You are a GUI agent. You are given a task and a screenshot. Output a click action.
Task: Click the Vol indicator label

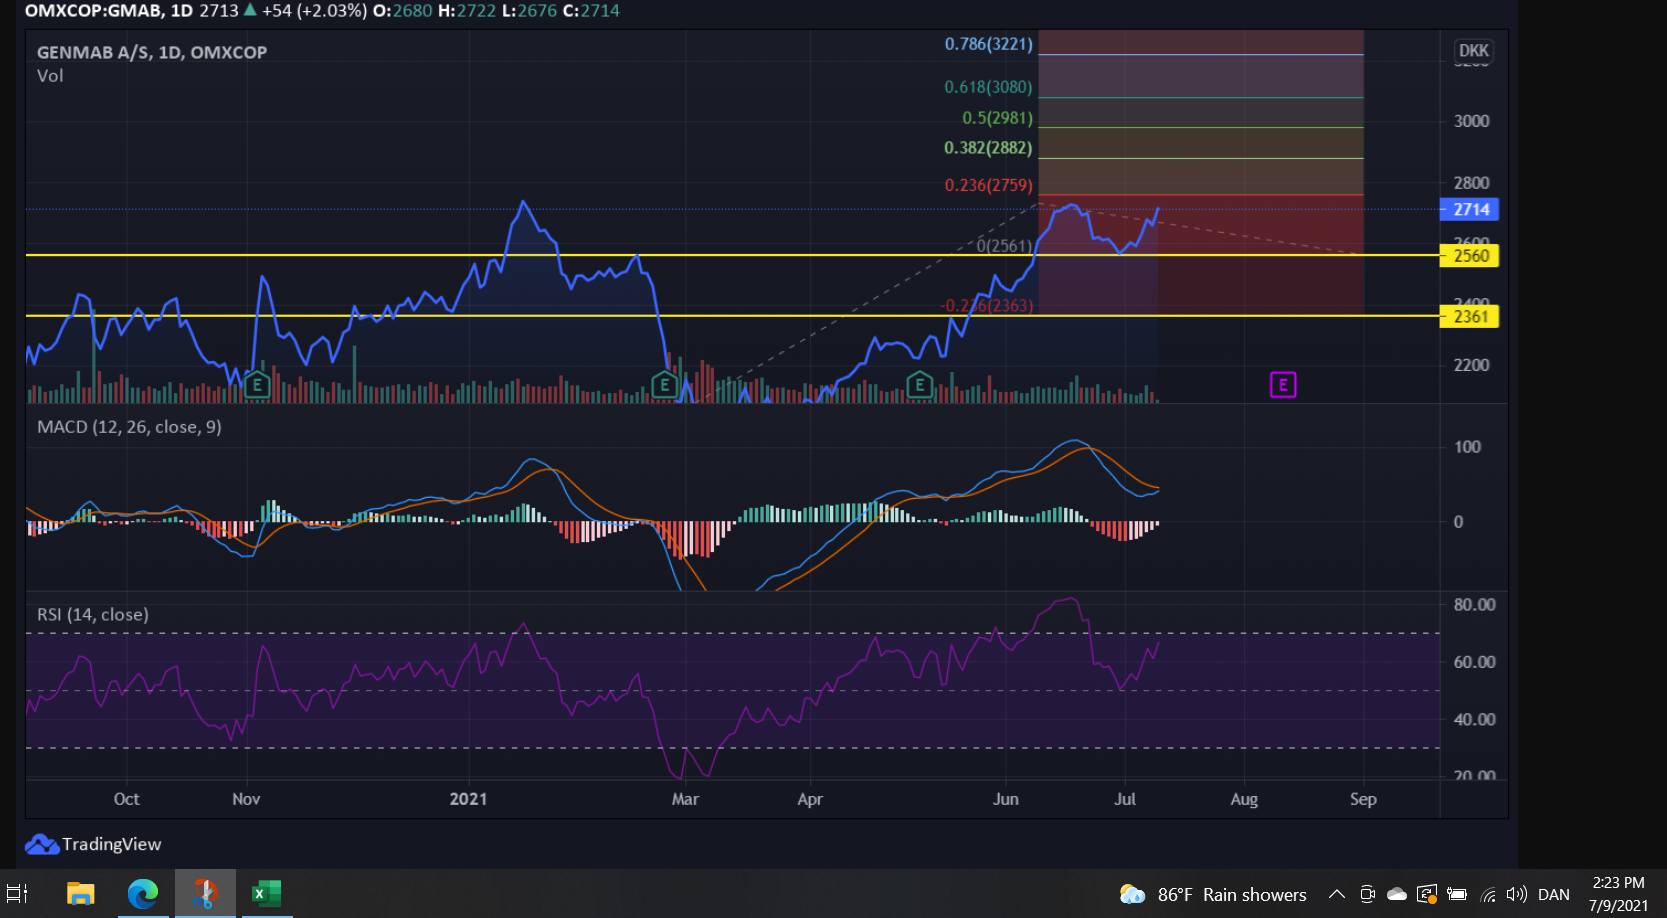pos(50,76)
